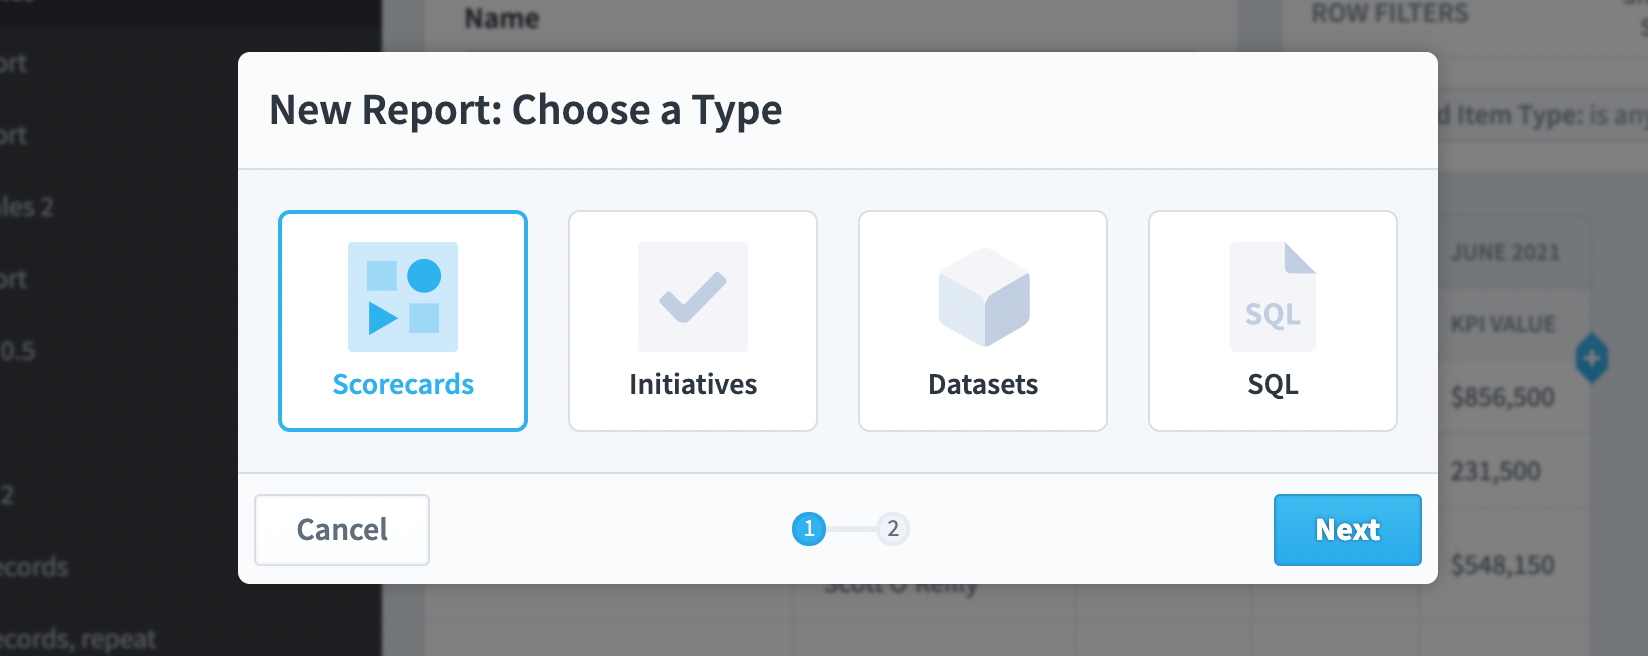
Task: Click the $856,500 KPI value cell
Action: click(1503, 397)
